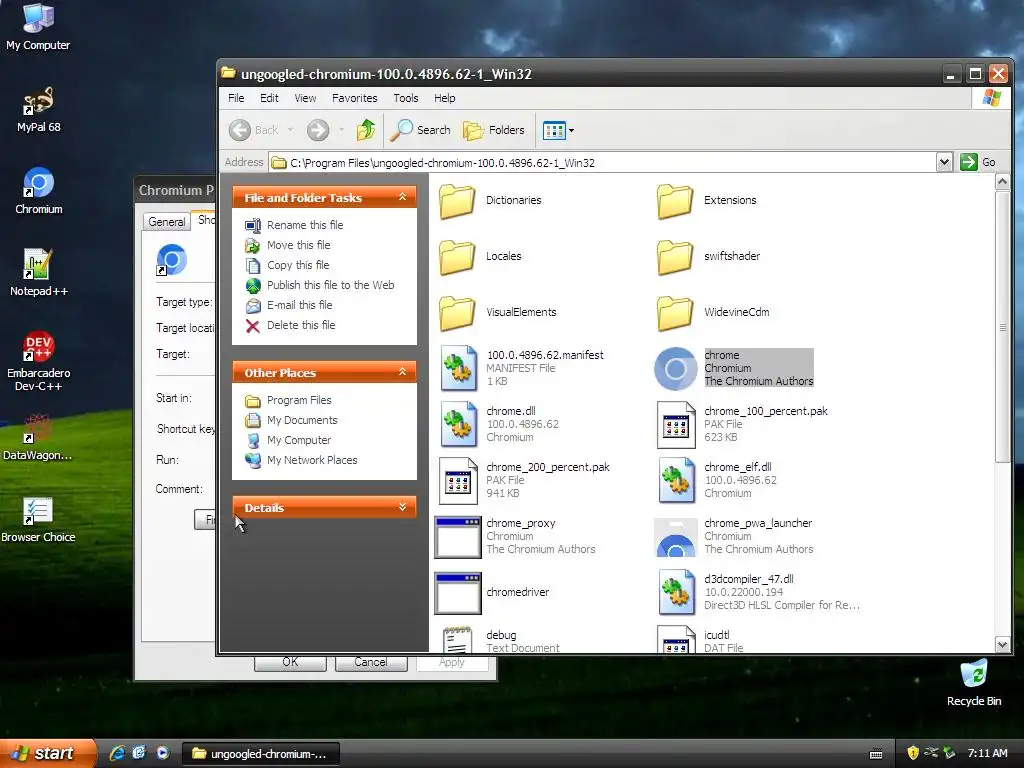
Task: Click Copy this file link
Action: tap(298, 265)
